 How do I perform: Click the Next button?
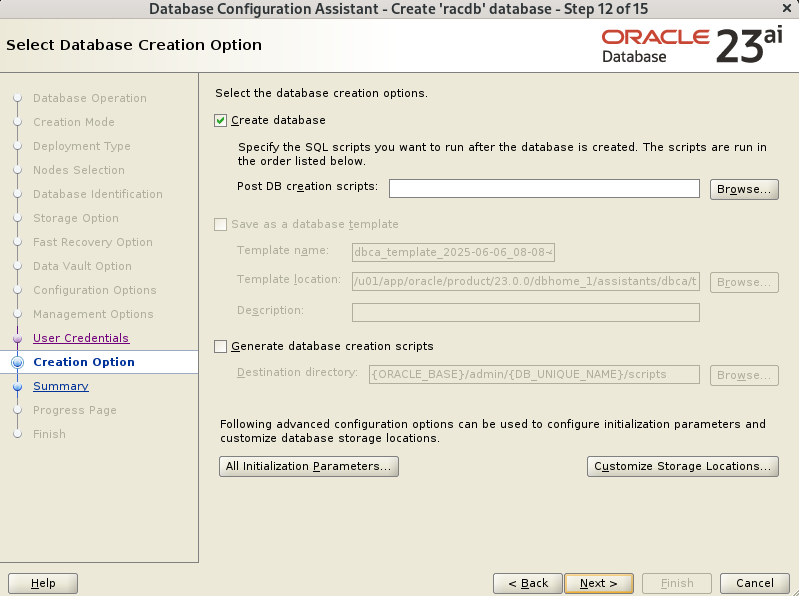[599, 583]
